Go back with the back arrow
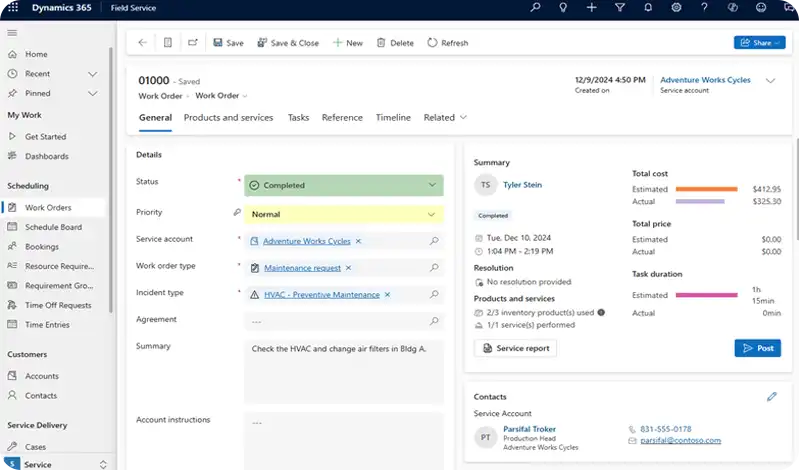This screenshot has height=470, width=799. [143, 43]
